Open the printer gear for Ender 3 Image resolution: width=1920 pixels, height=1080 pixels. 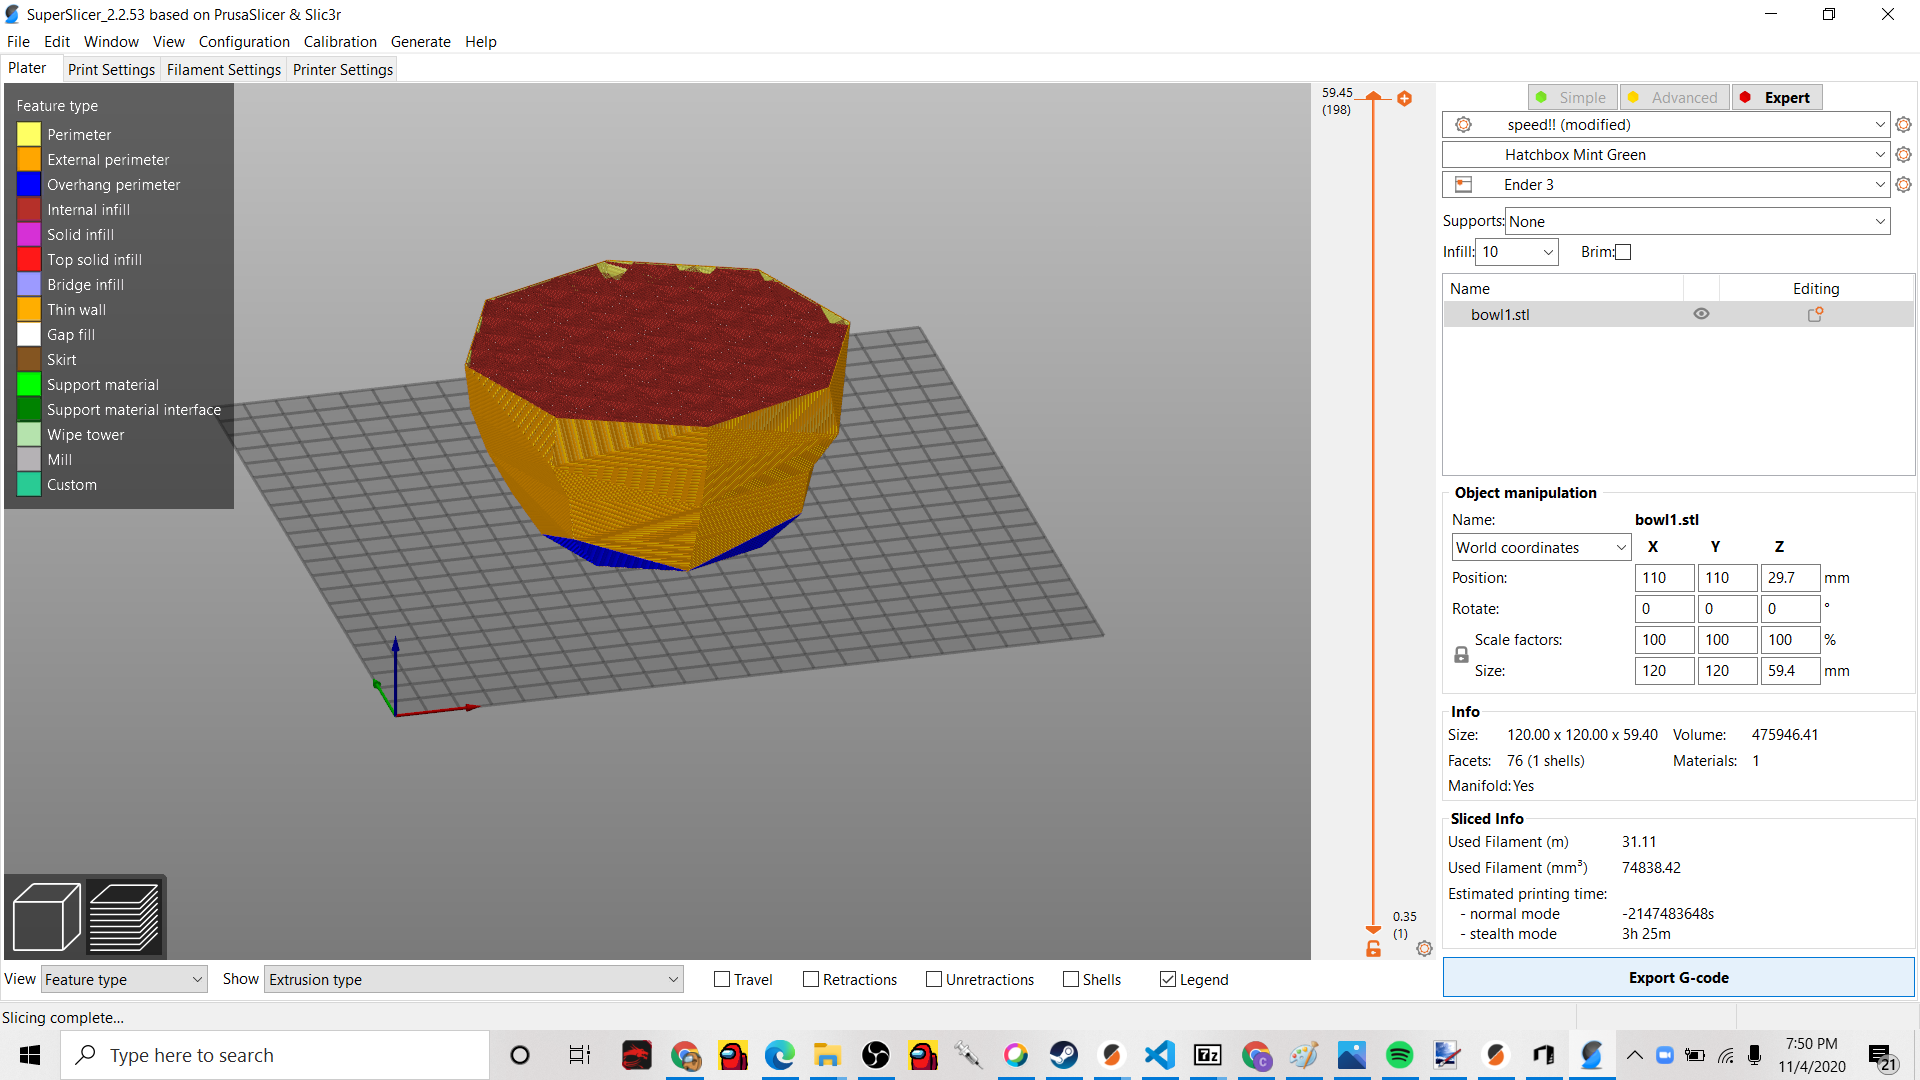(1903, 184)
